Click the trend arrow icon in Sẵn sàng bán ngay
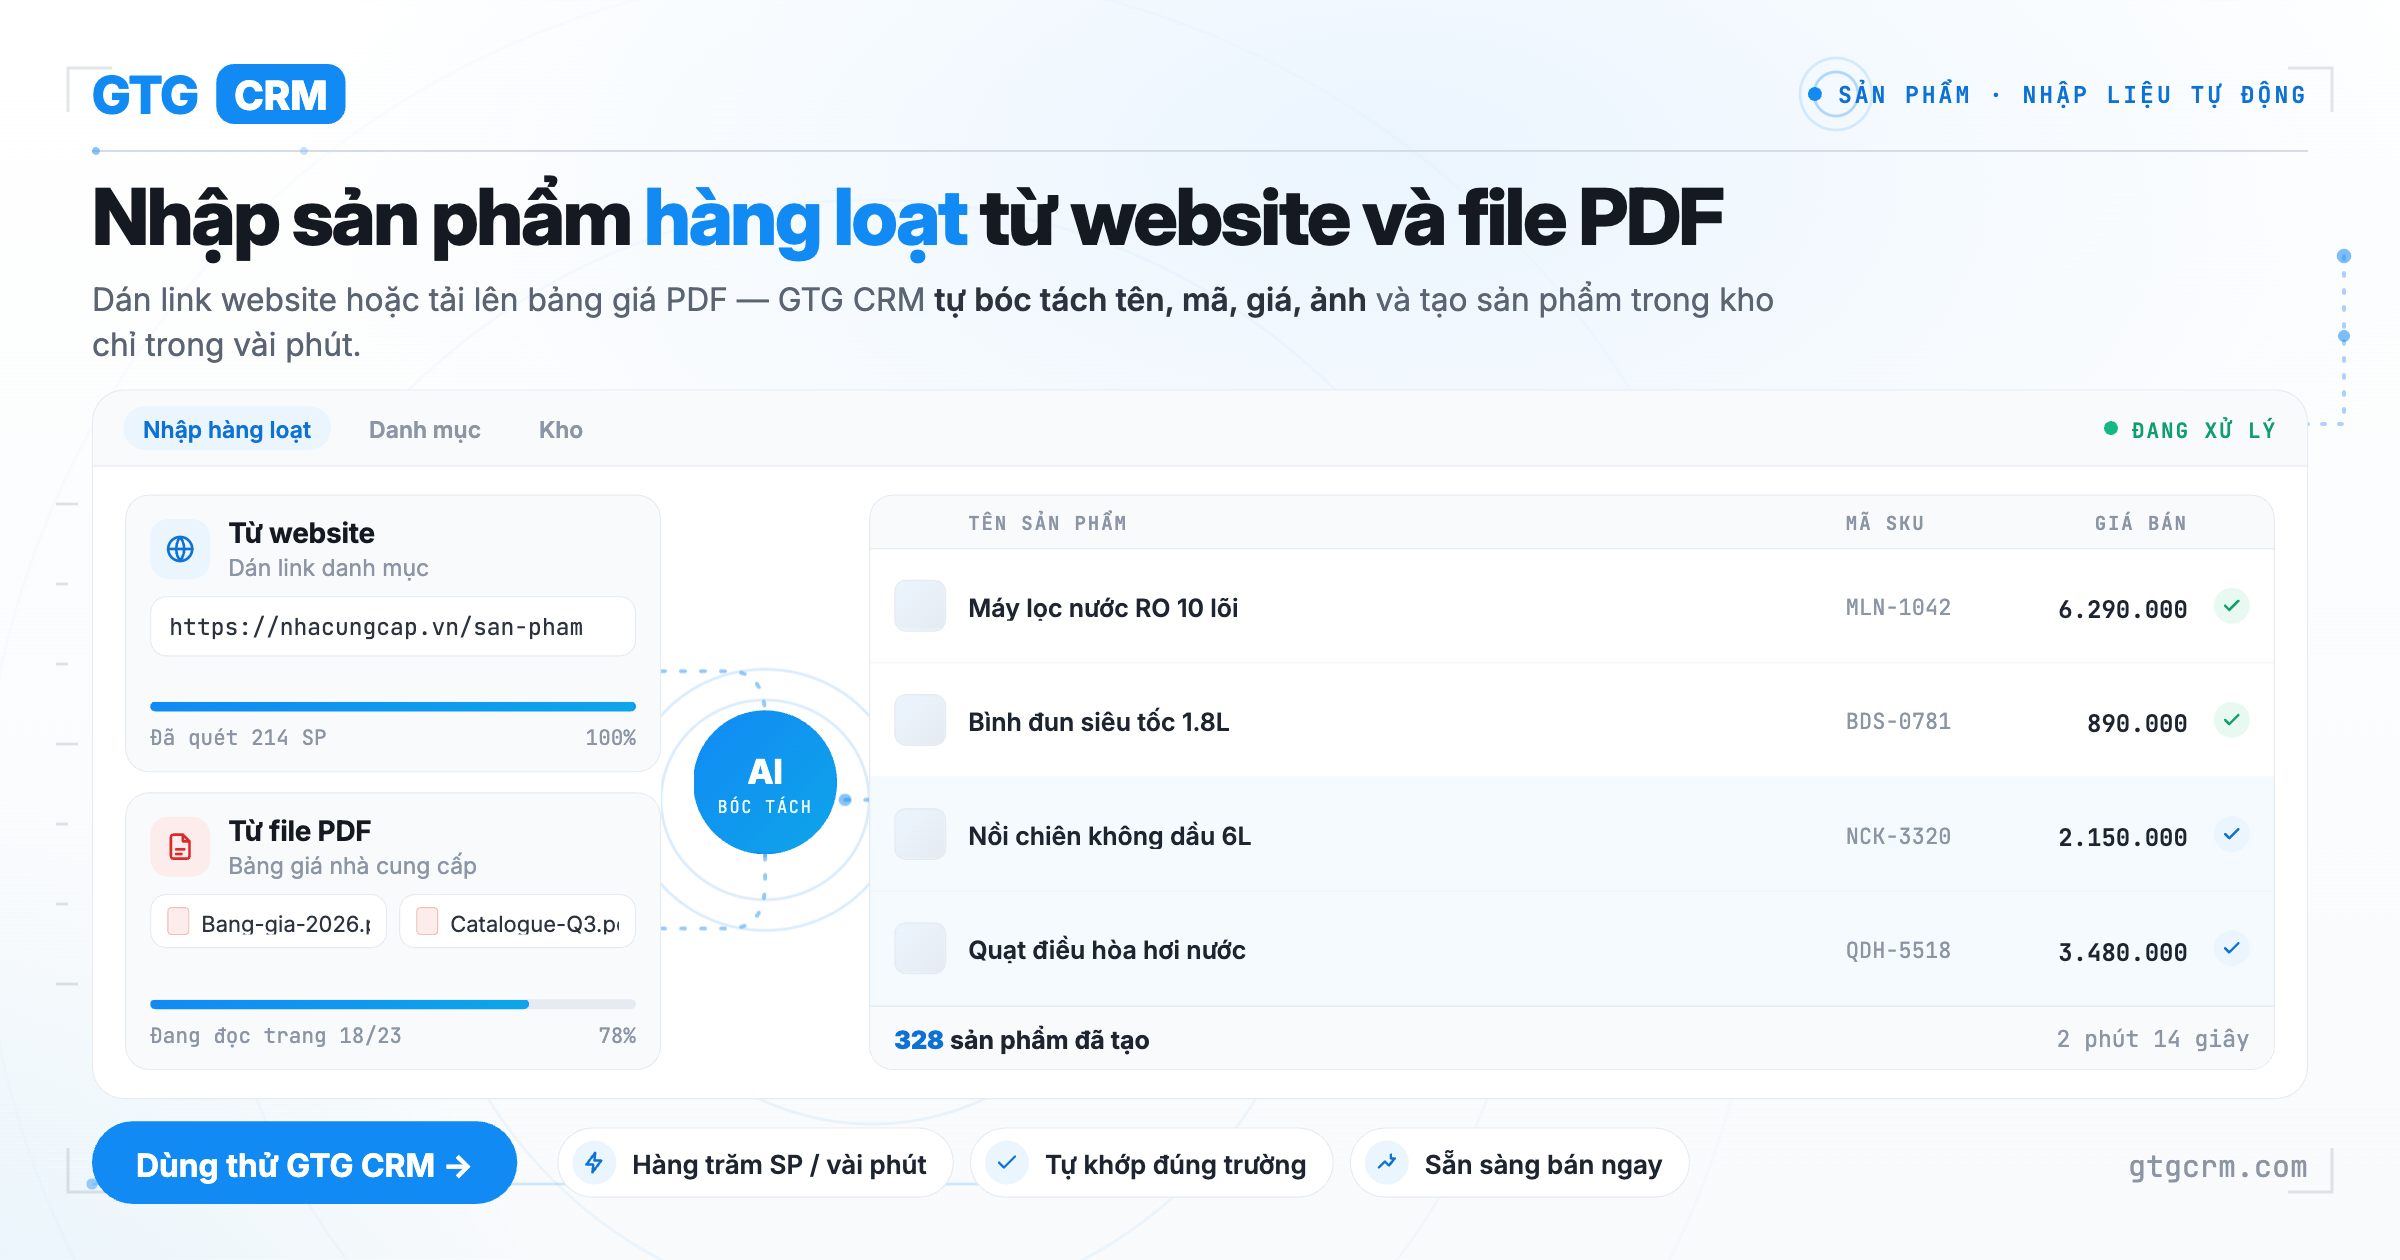2400x1260 pixels. (x=1387, y=1163)
